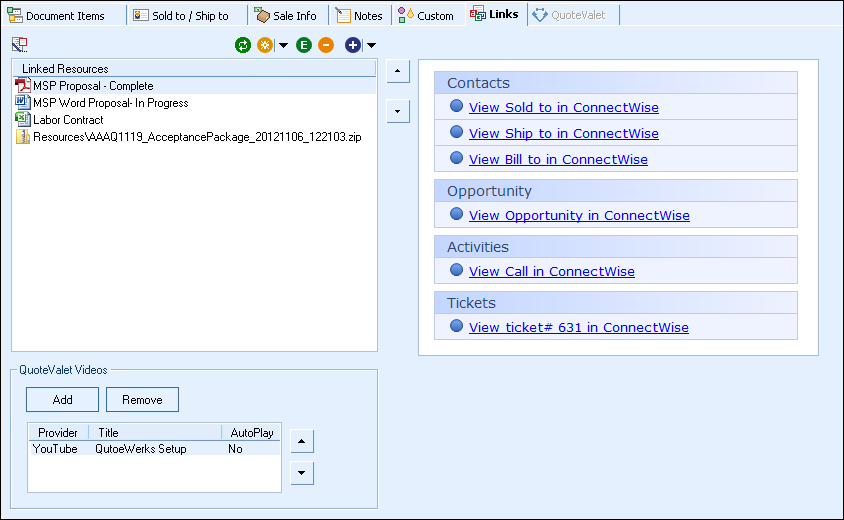The height and width of the screenshot is (520, 844).
Task: Move video up with arrow button
Action: click(301, 441)
